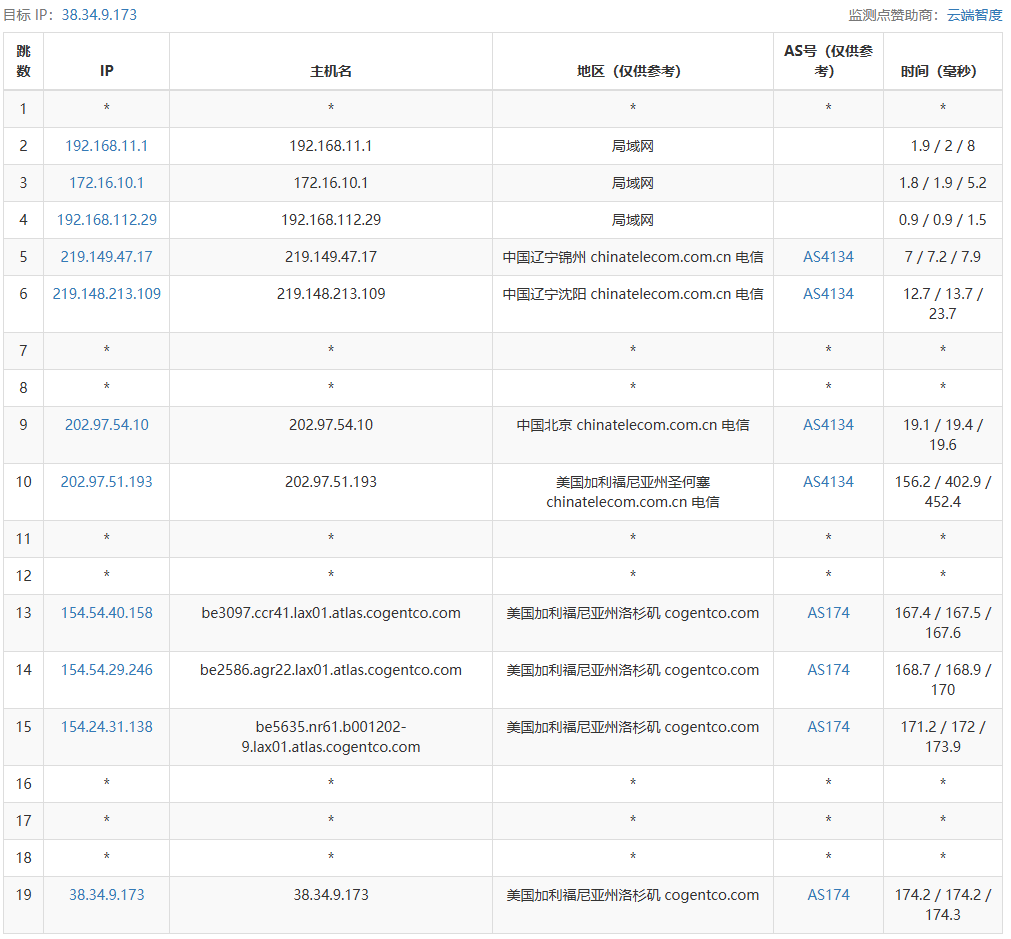Click the AS174 link in hop 19 row
This screenshot has height=939, width=1011.
(828, 895)
